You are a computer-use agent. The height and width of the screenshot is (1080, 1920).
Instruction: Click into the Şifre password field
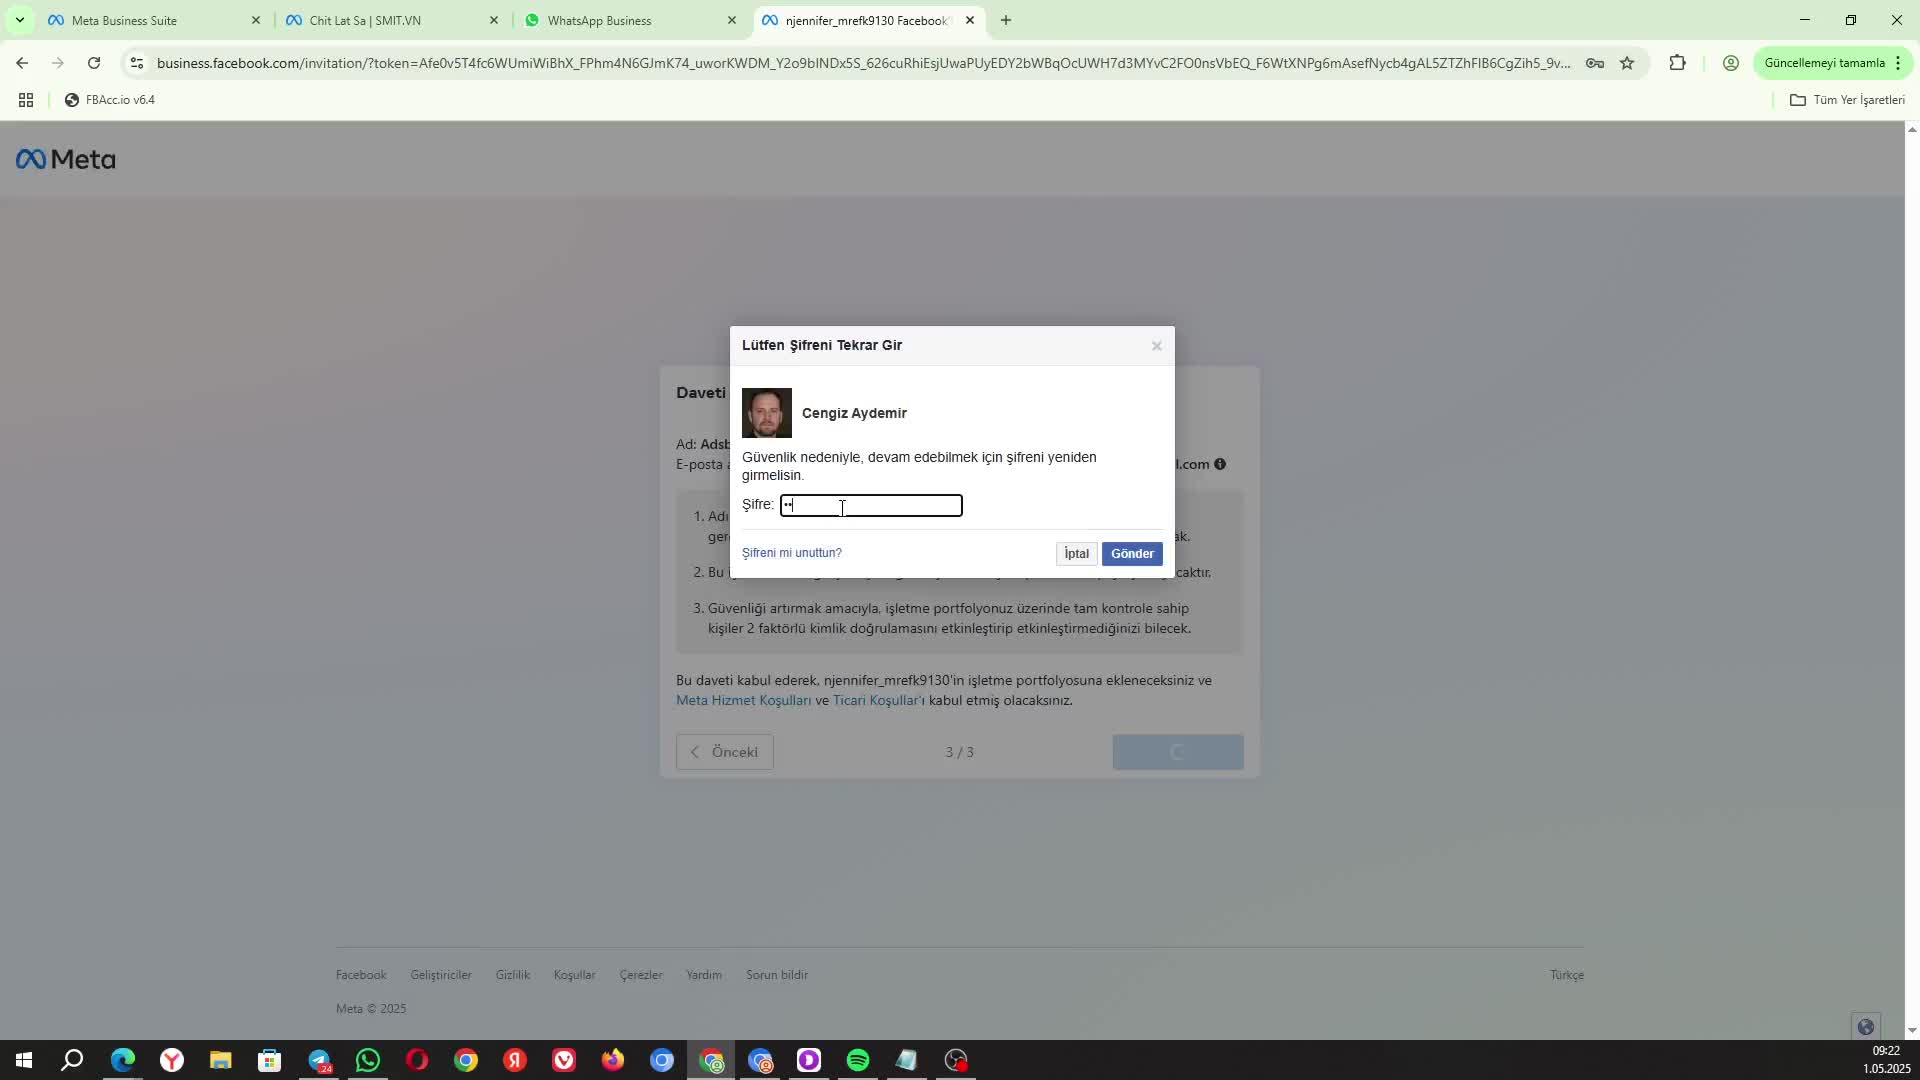(871, 506)
